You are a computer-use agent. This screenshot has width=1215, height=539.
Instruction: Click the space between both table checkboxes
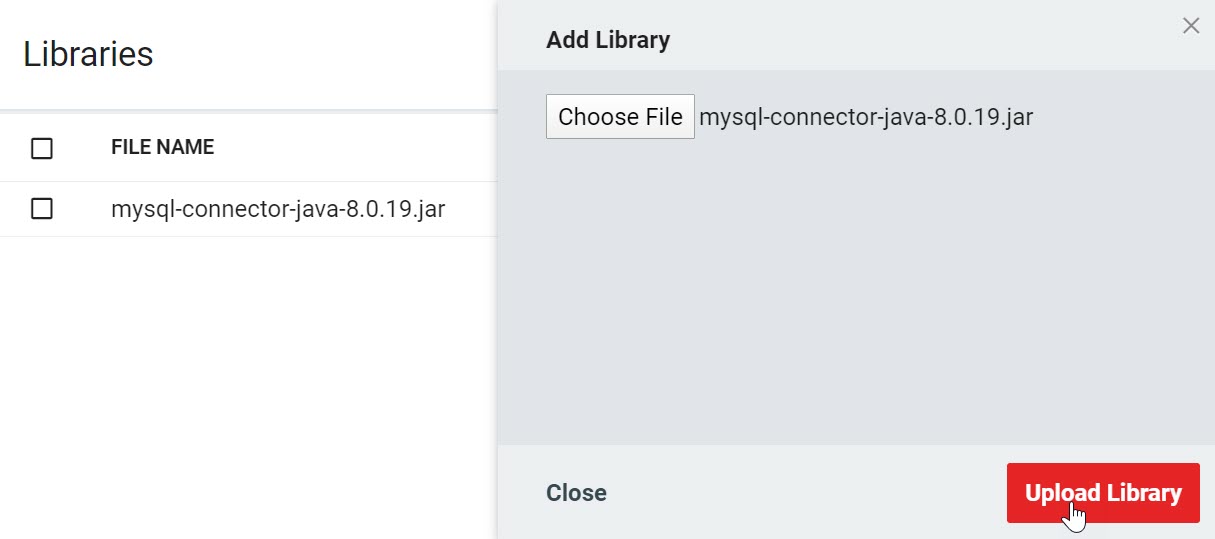pos(42,178)
